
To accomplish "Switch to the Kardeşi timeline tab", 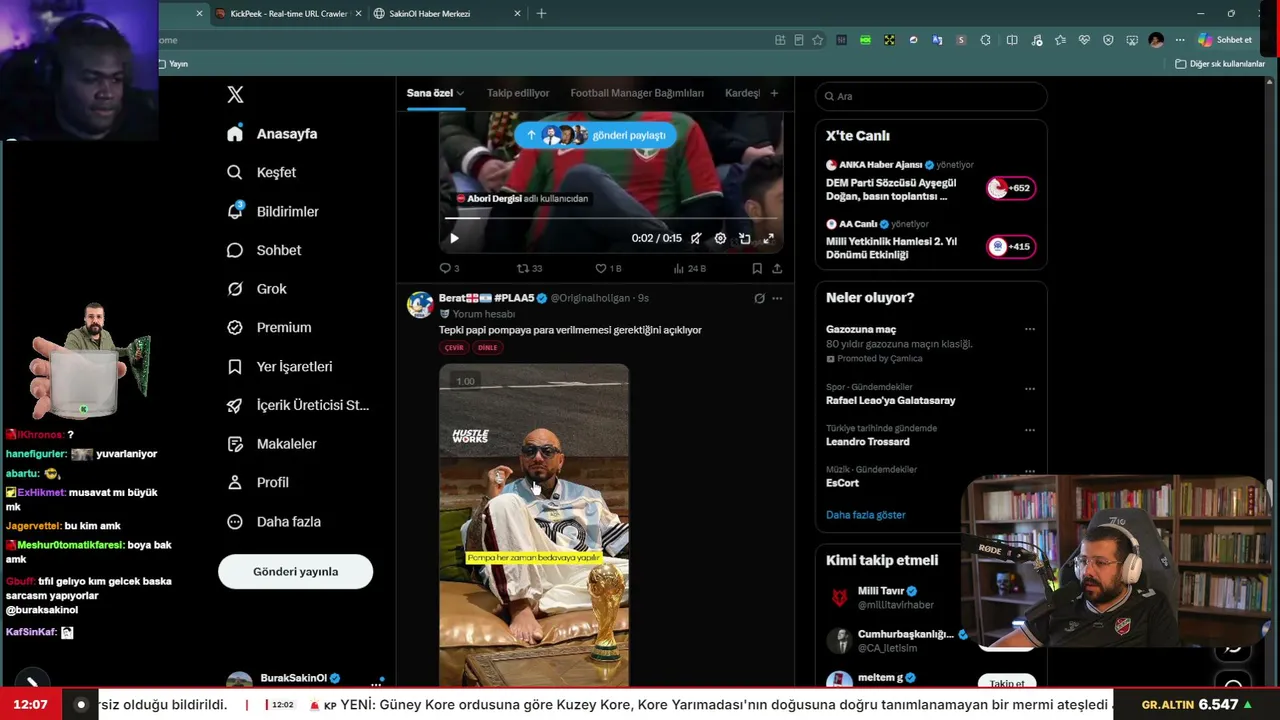I will click(x=742, y=93).
